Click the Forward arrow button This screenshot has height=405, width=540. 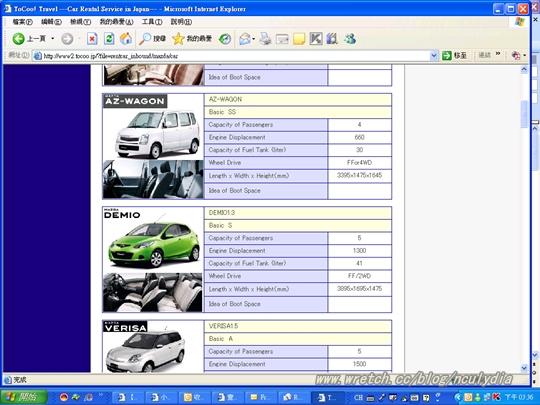(67, 39)
